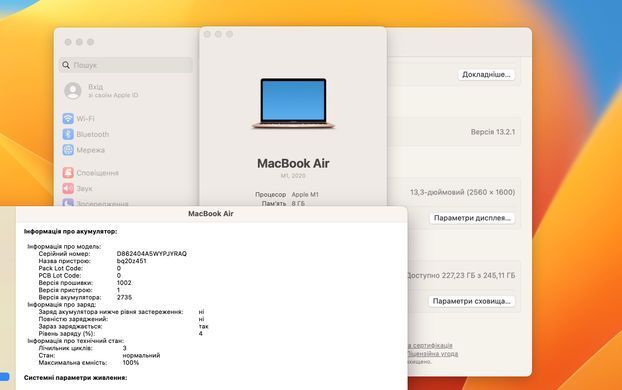
Task: Click the Apple ID avatar to sign in
Action: tap(73, 91)
